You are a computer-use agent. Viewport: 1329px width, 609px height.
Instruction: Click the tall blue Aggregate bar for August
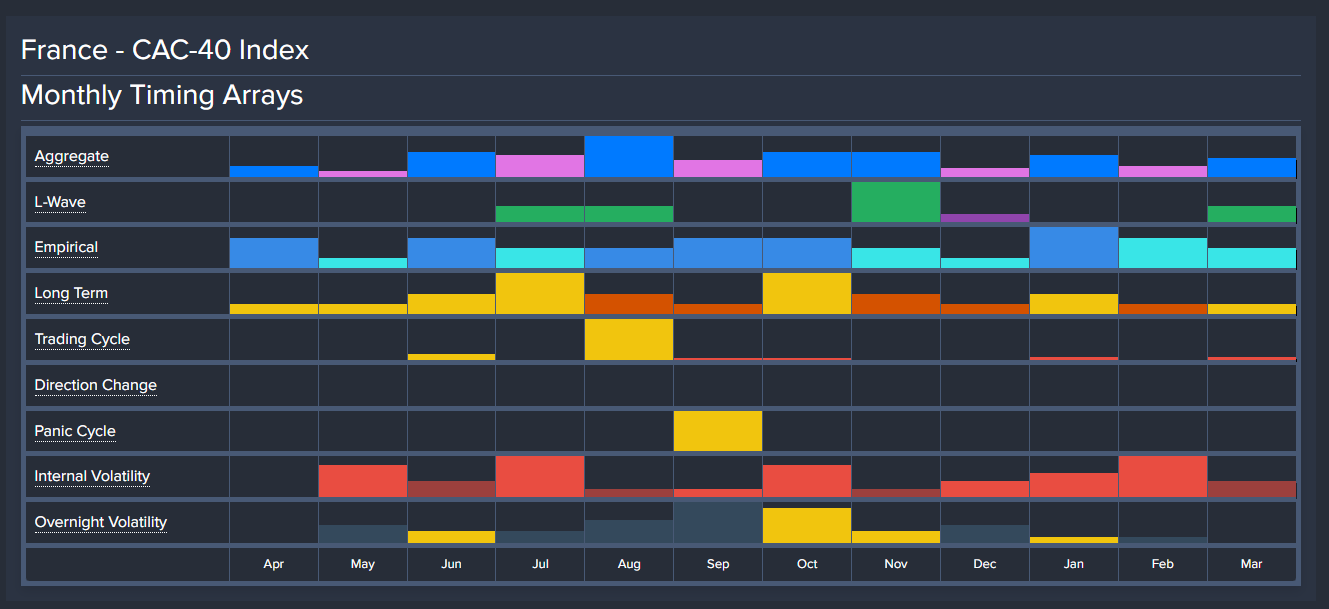click(x=629, y=157)
